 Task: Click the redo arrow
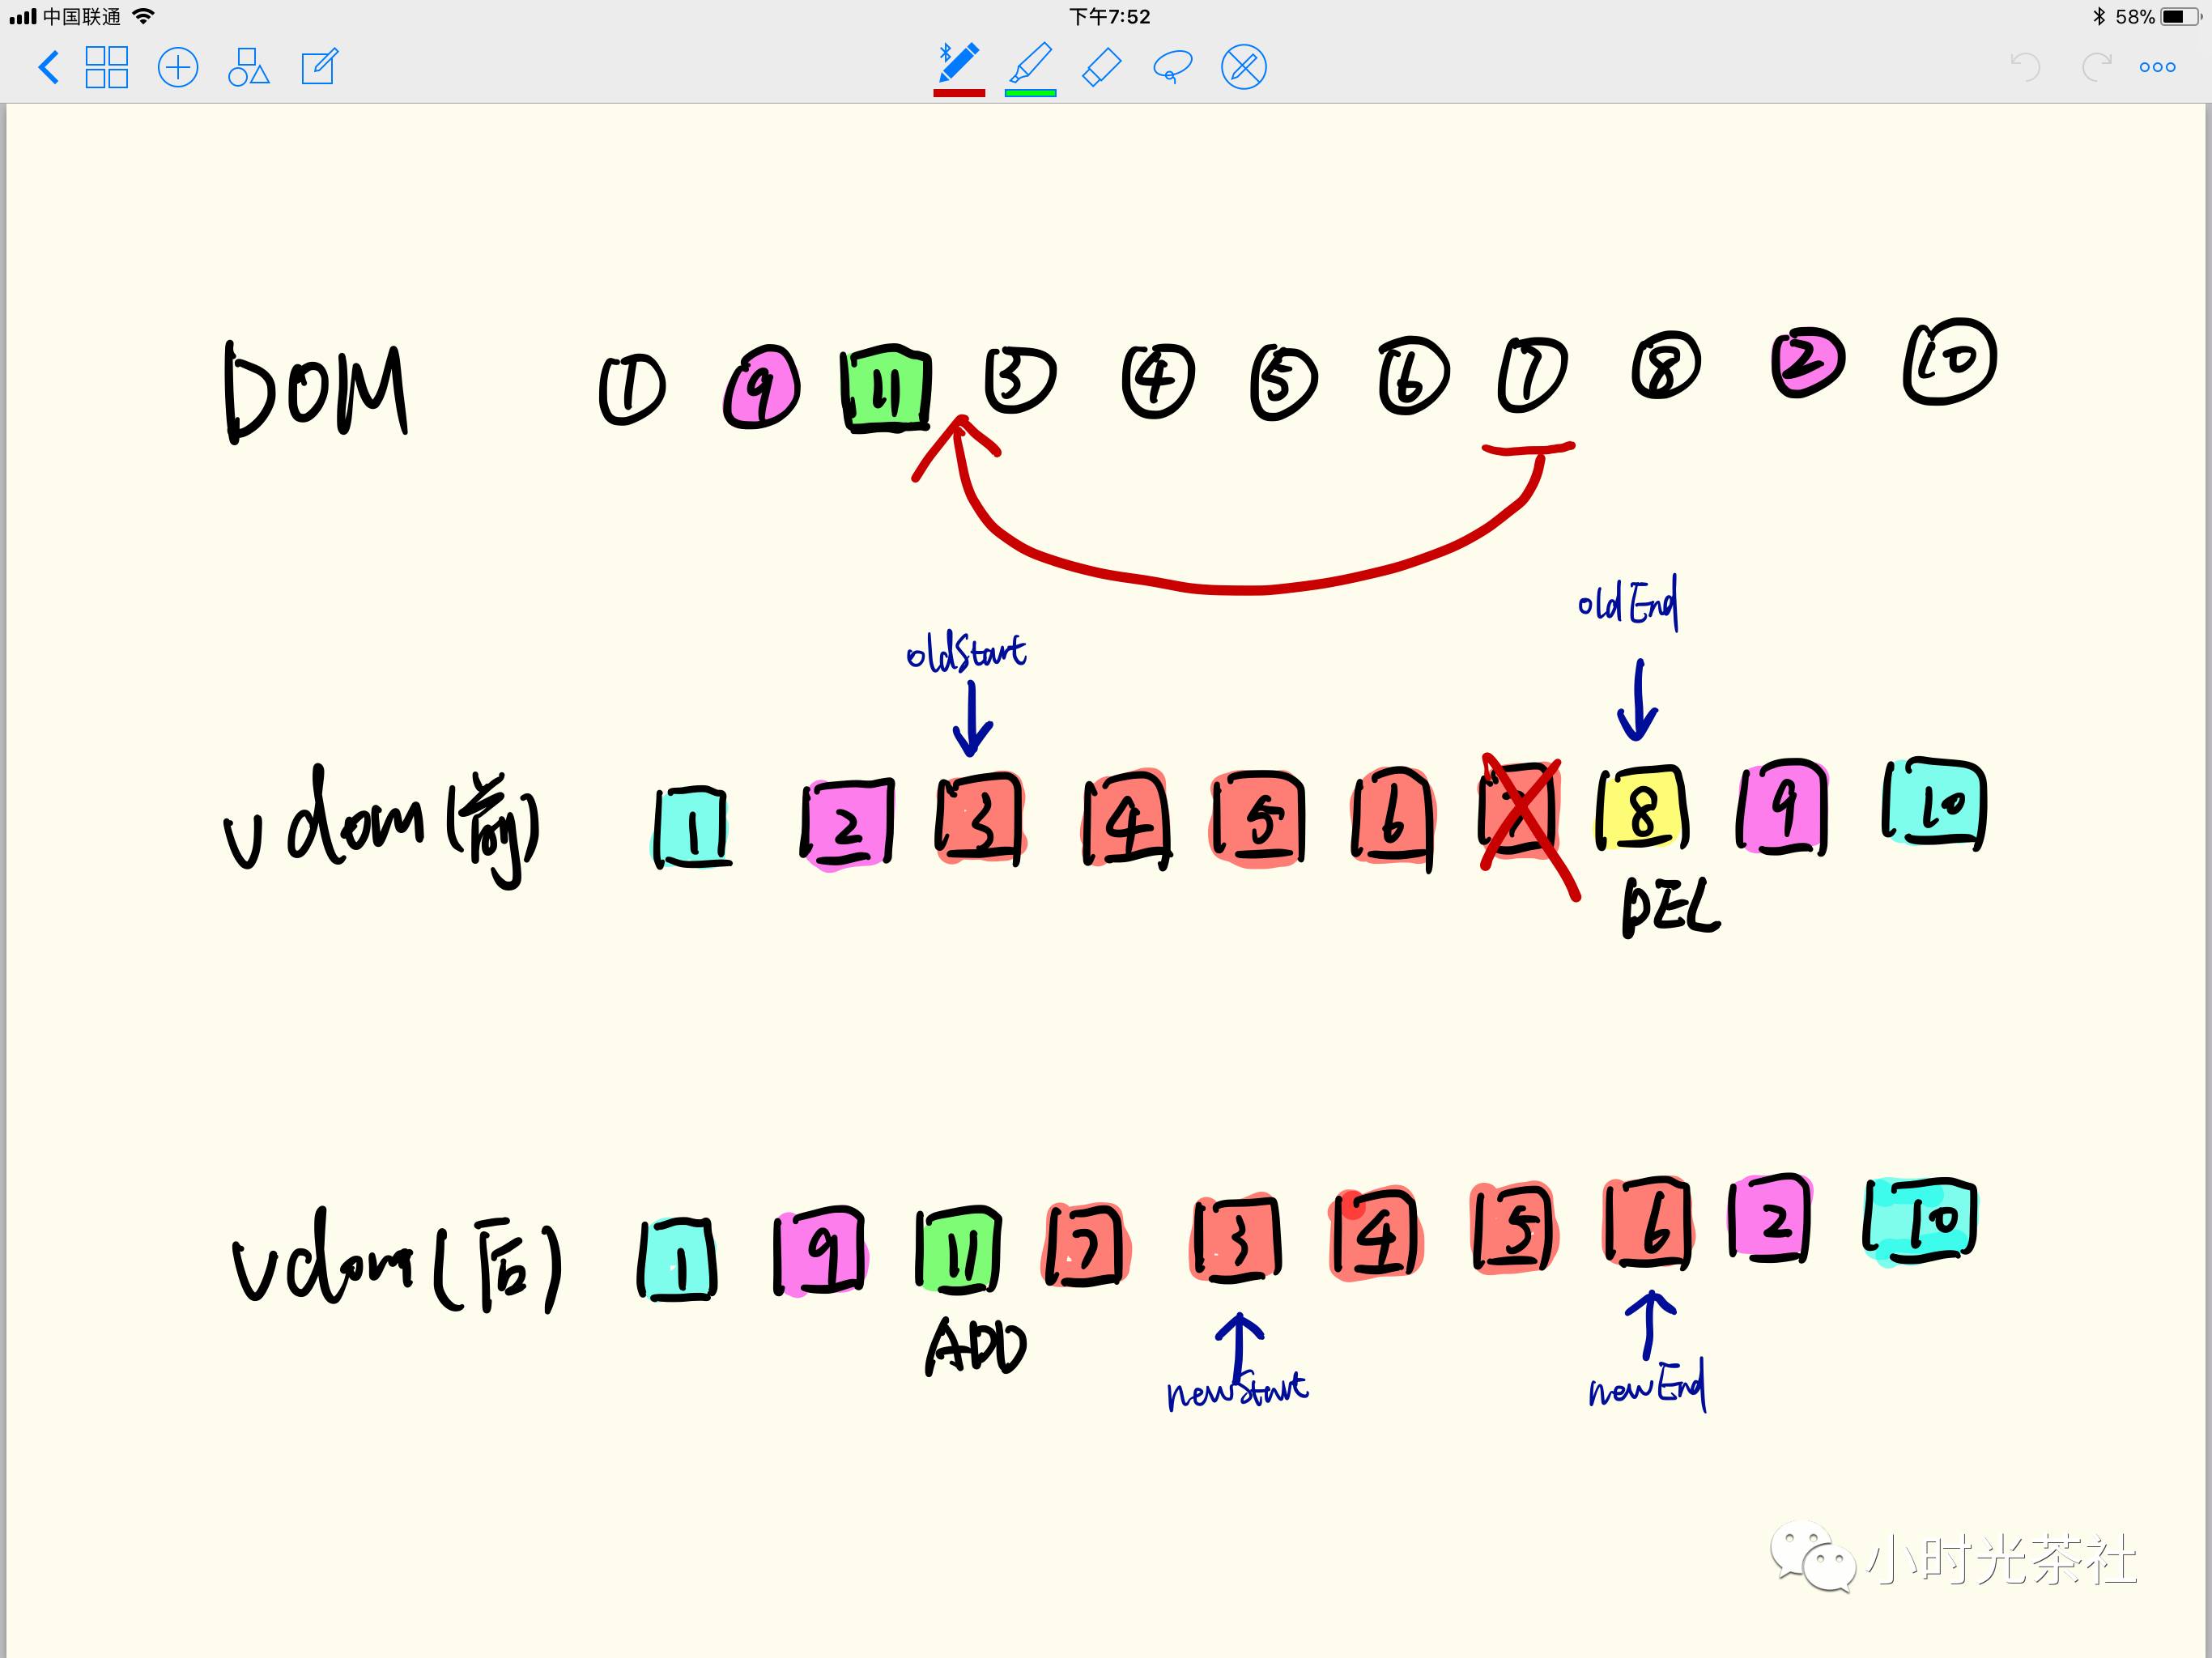pyautogui.click(x=2096, y=68)
